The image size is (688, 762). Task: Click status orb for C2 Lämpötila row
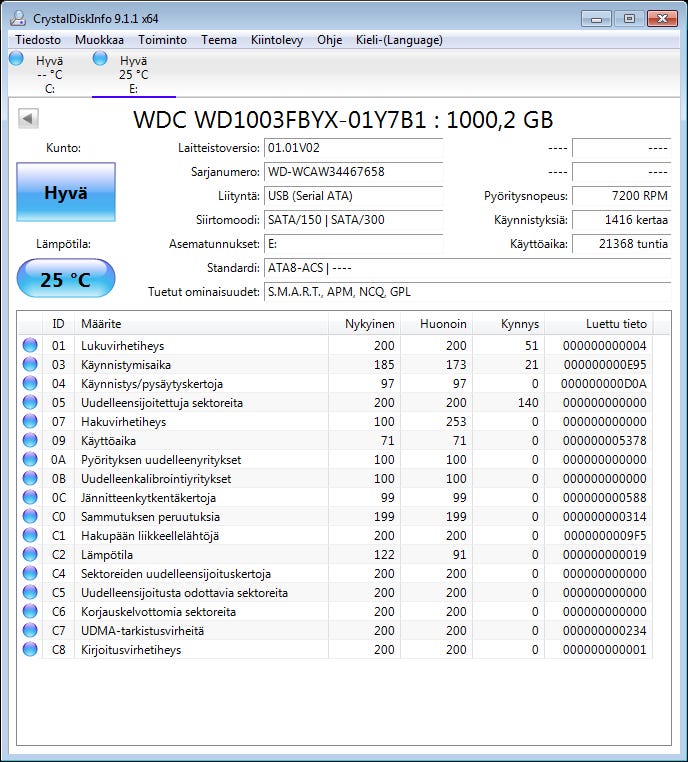tap(30, 554)
